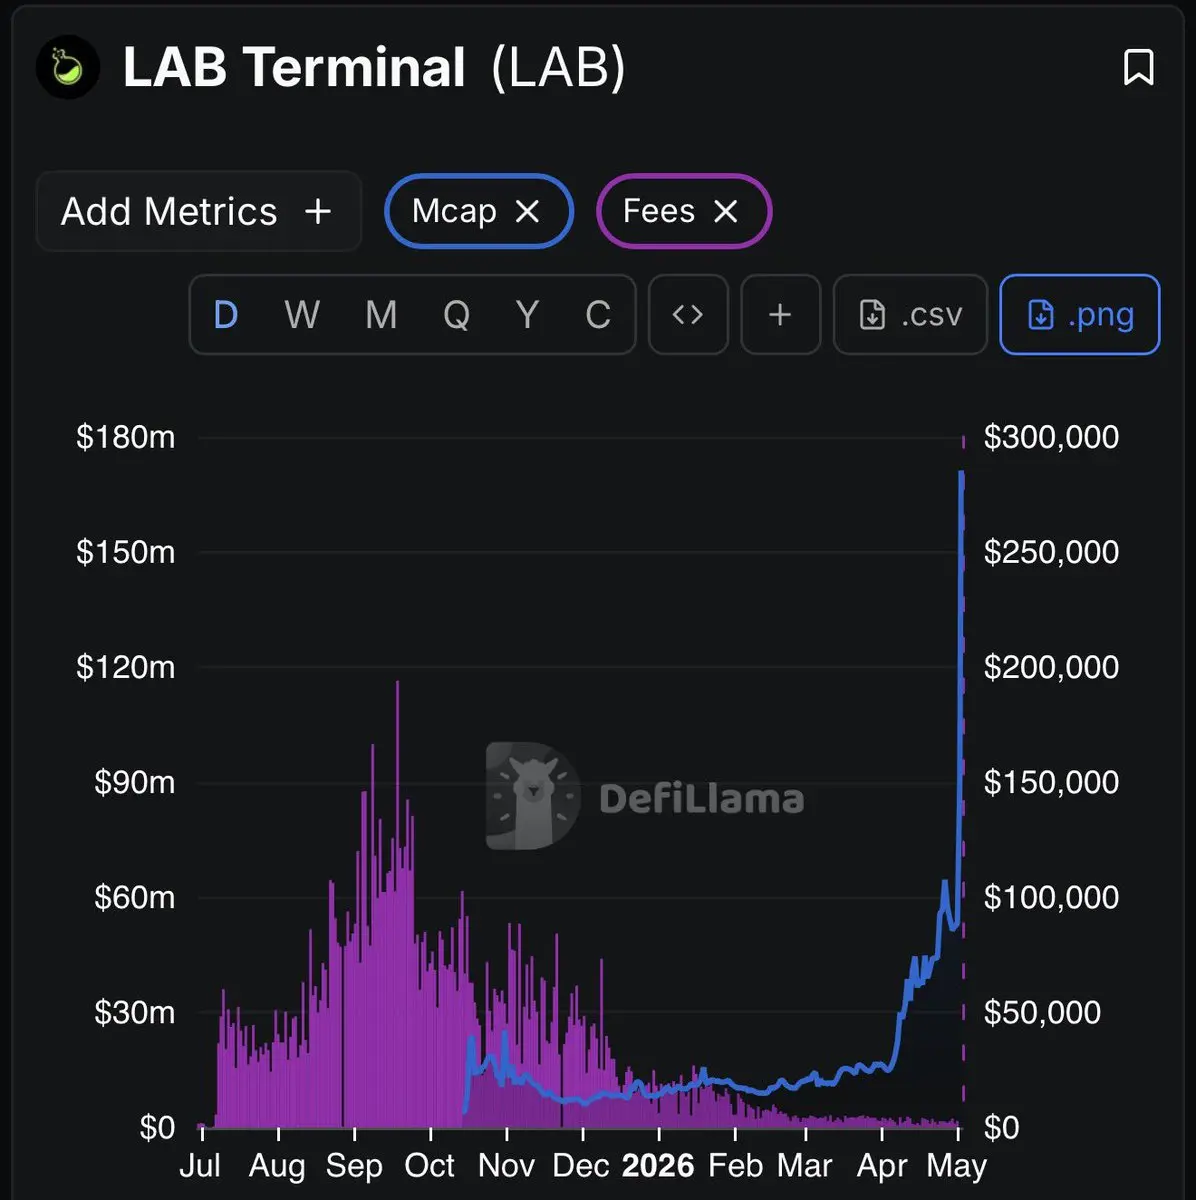Click the Jul x-axis label

click(x=200, y=1165)
